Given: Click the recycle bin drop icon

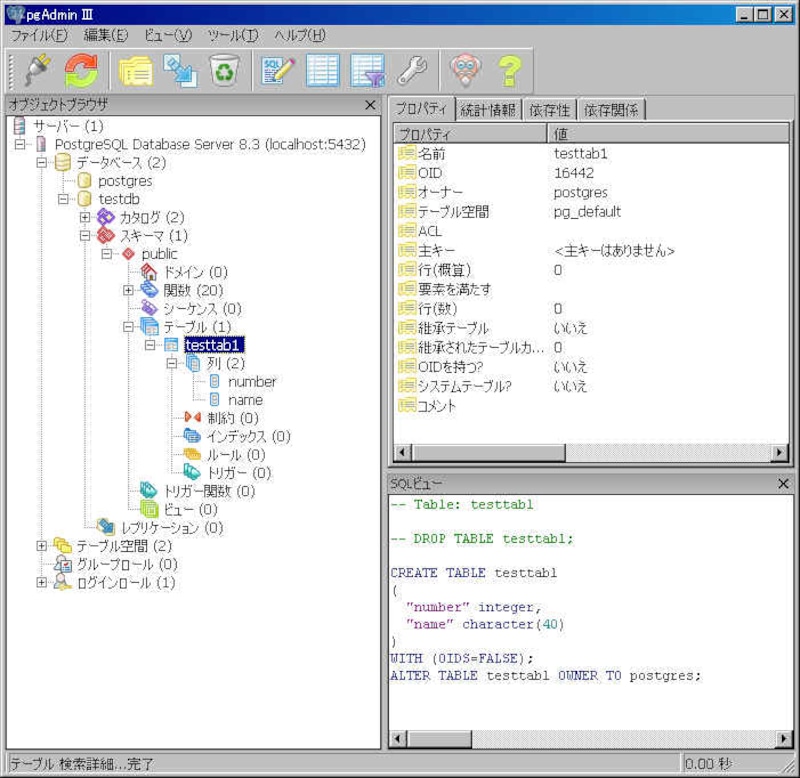Looking at the screenshot, I should tap(223, 71).
